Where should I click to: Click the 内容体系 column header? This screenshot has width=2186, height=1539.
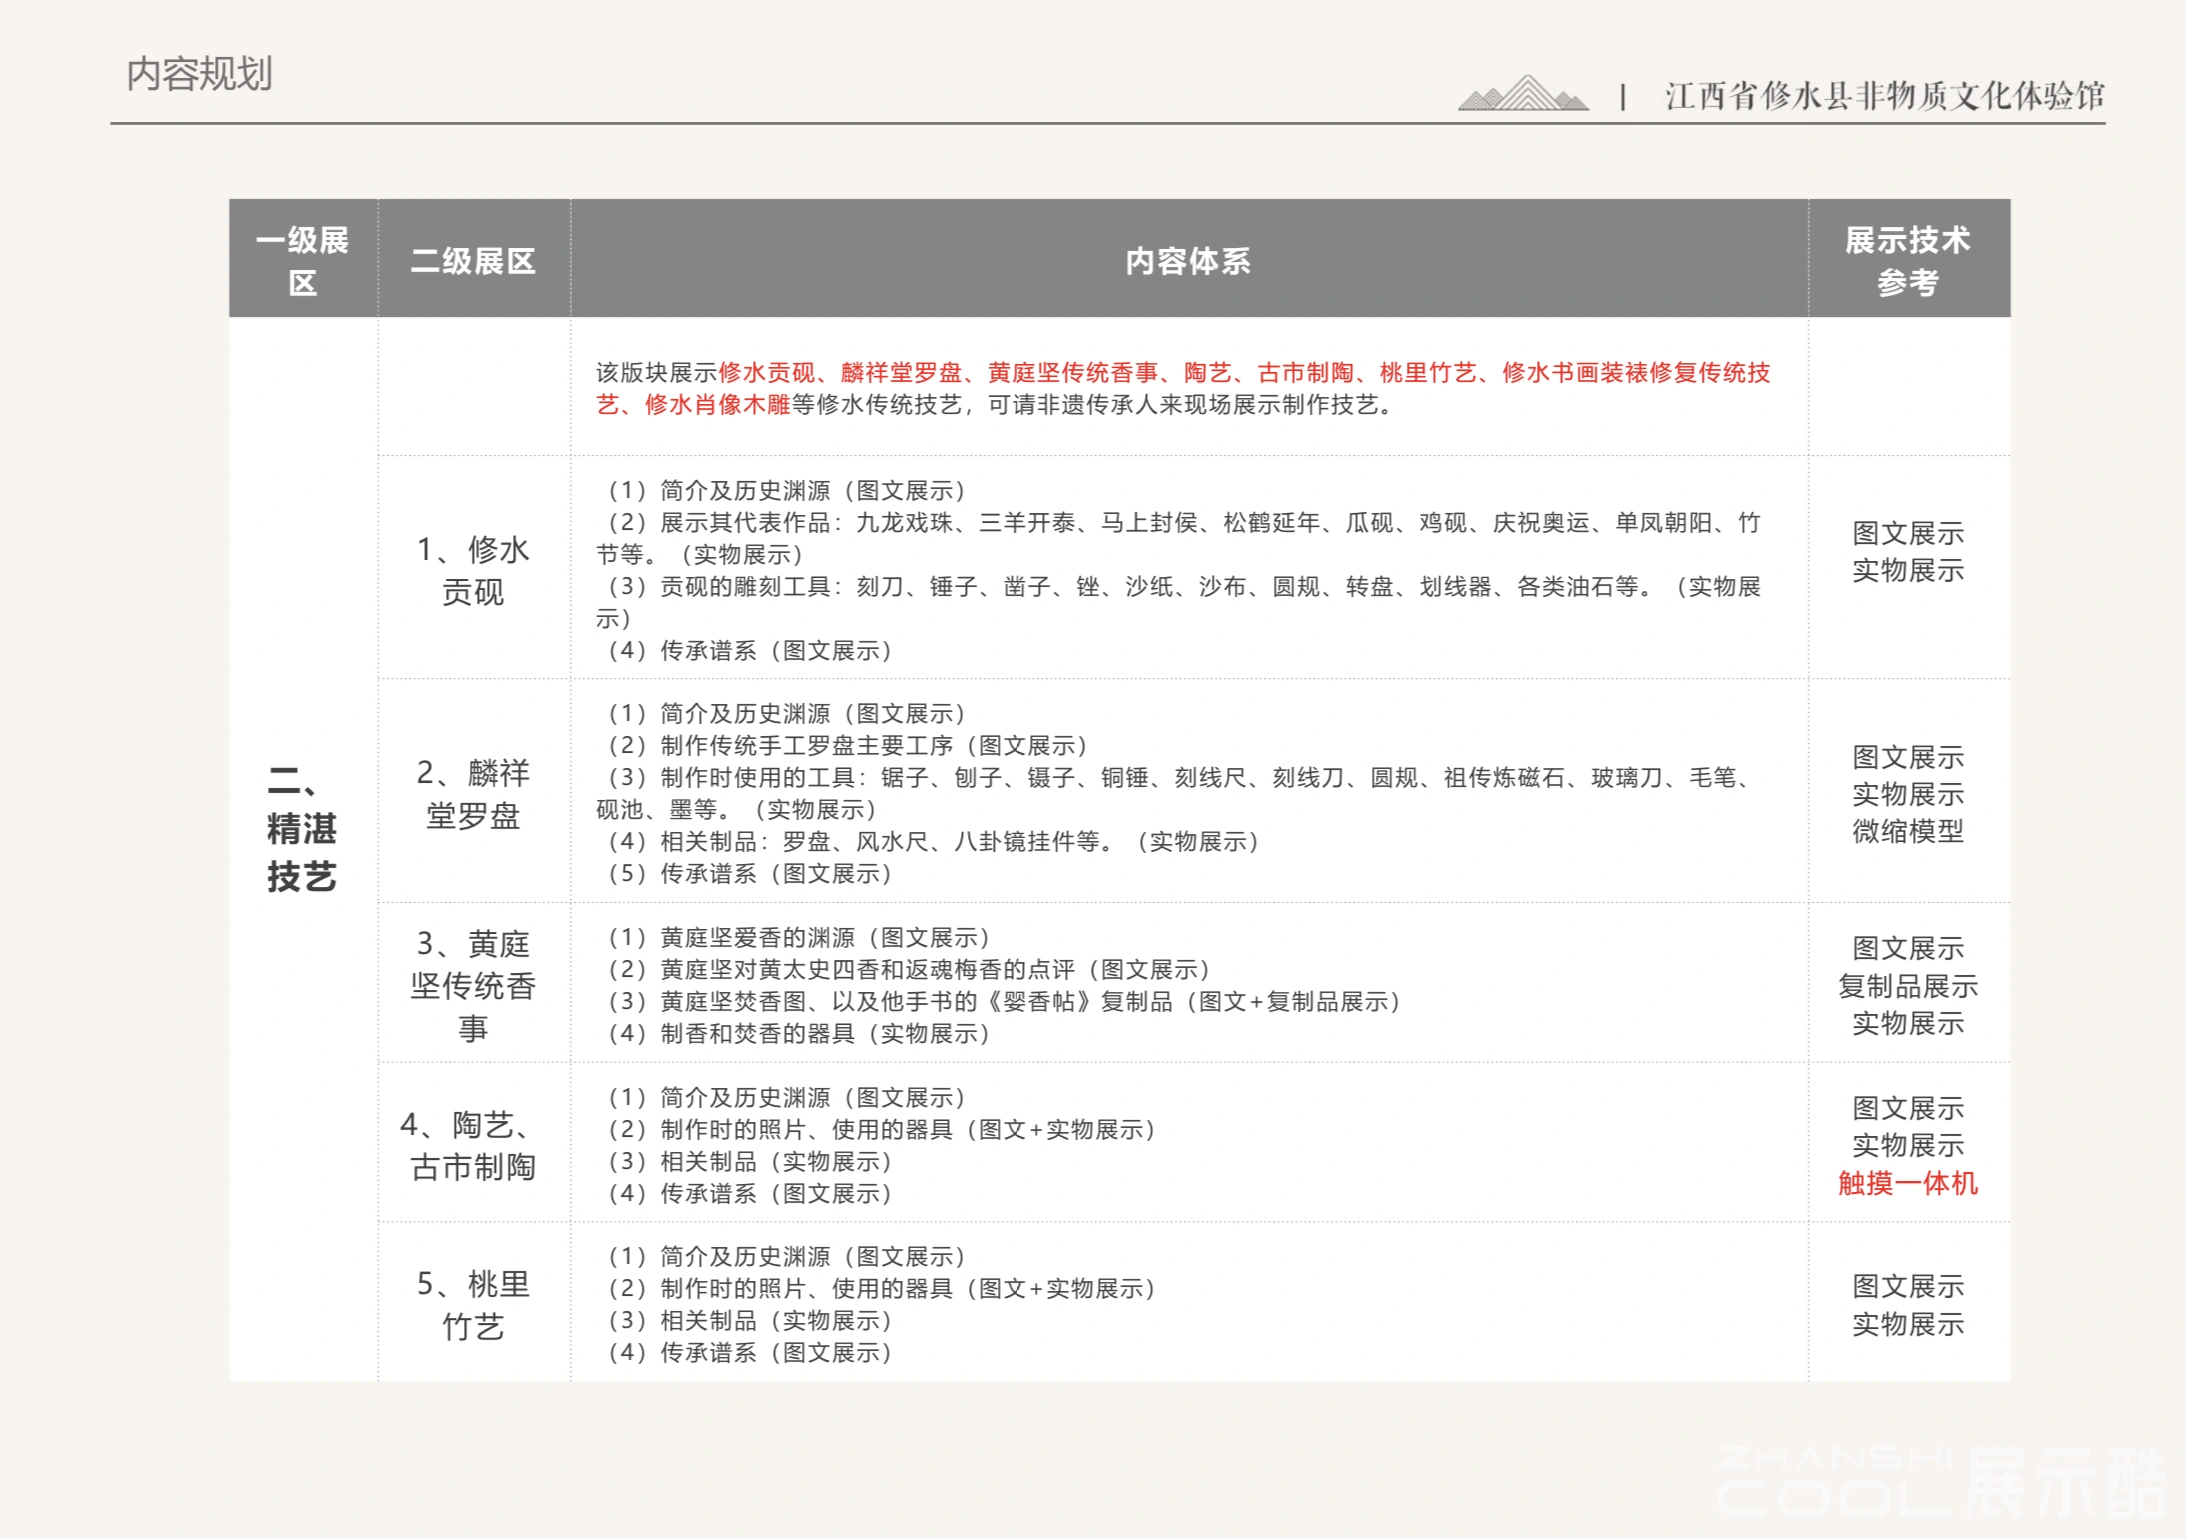(x=1188, y=261)
